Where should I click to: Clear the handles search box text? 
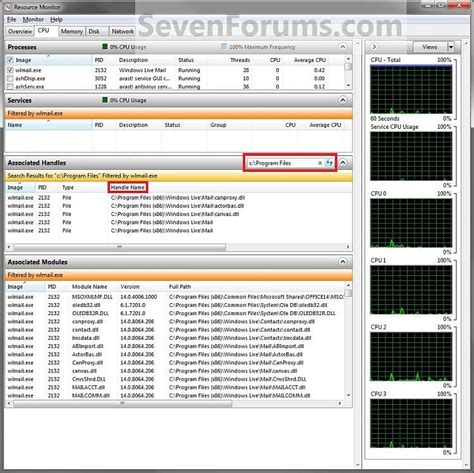point(320,163)
